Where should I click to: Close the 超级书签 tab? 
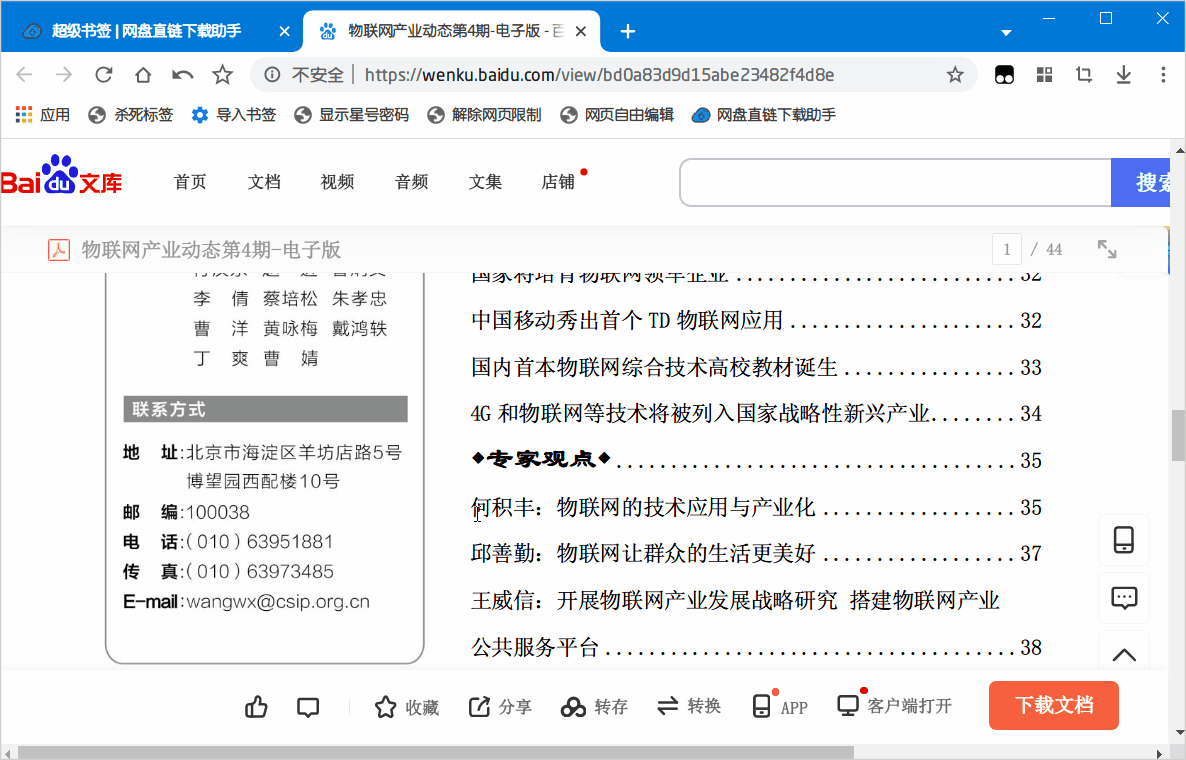284,31
